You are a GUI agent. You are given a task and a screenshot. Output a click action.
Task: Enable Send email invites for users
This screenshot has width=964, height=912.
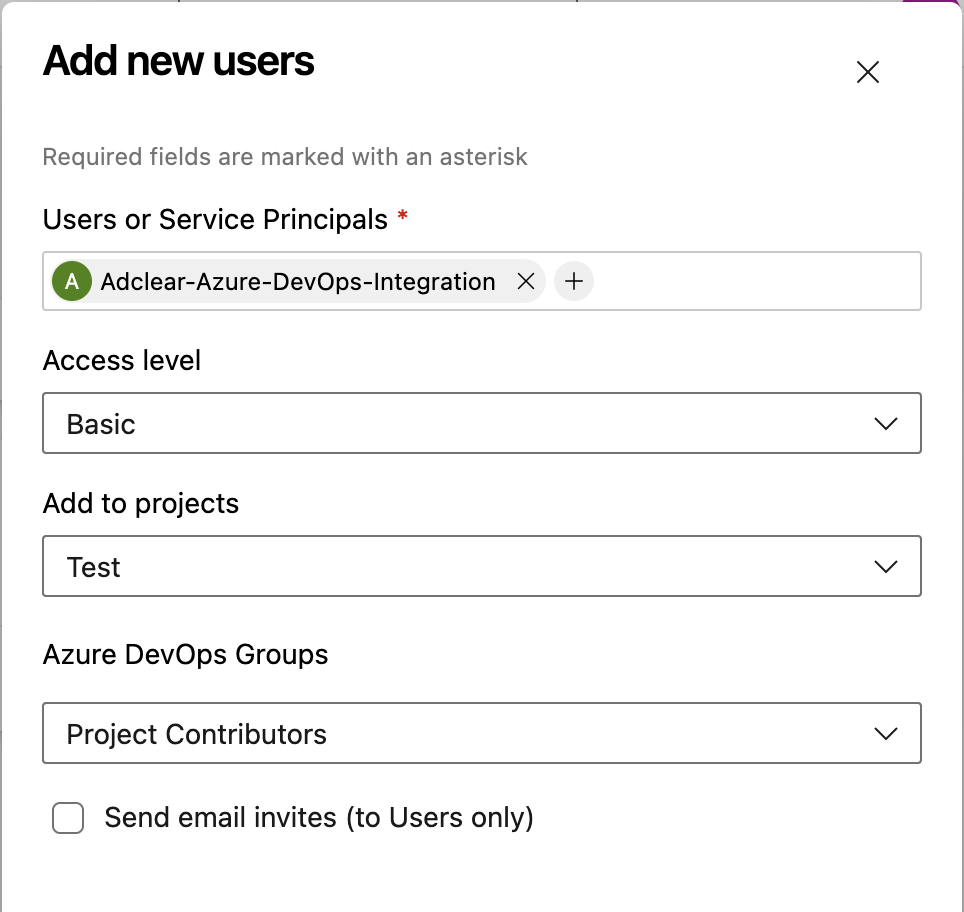pos(68,818)
